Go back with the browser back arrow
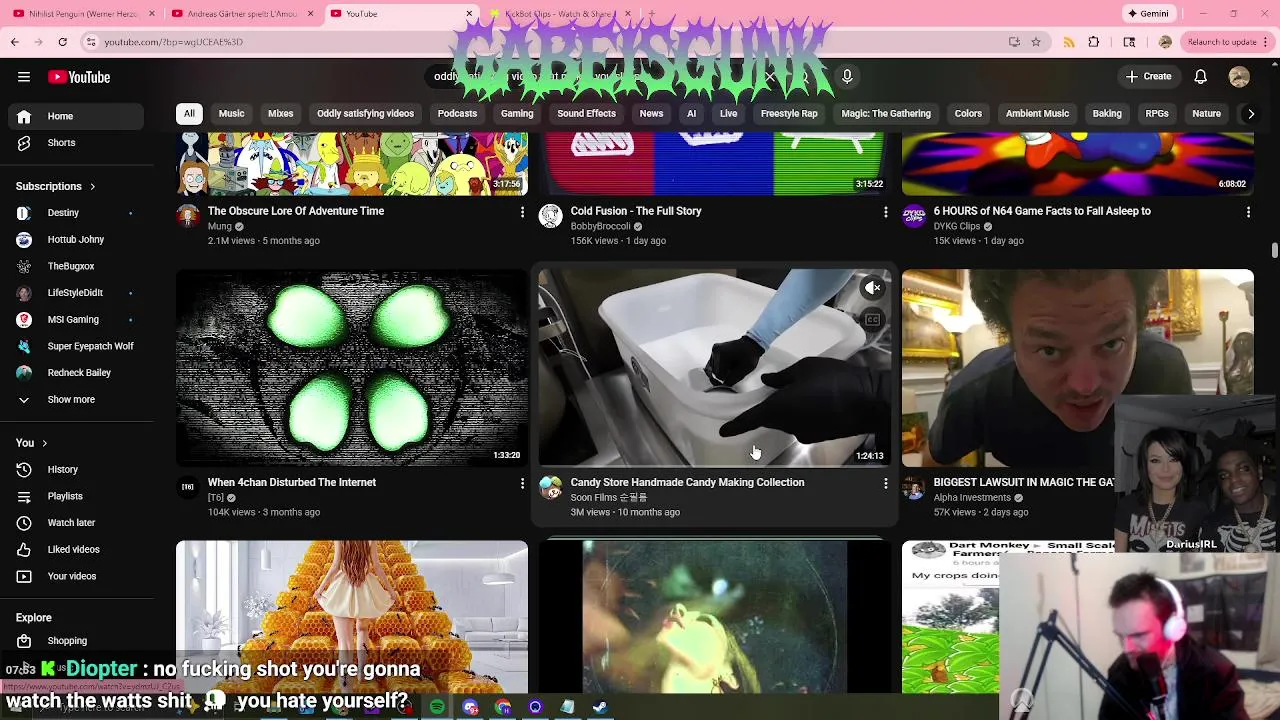 pyautogui.click(x=15, y=42)
